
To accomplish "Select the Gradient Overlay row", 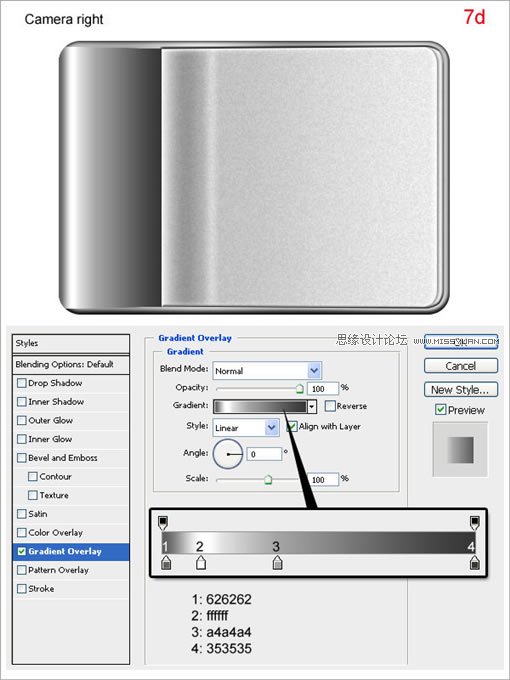I will click(x=71, y=552).
